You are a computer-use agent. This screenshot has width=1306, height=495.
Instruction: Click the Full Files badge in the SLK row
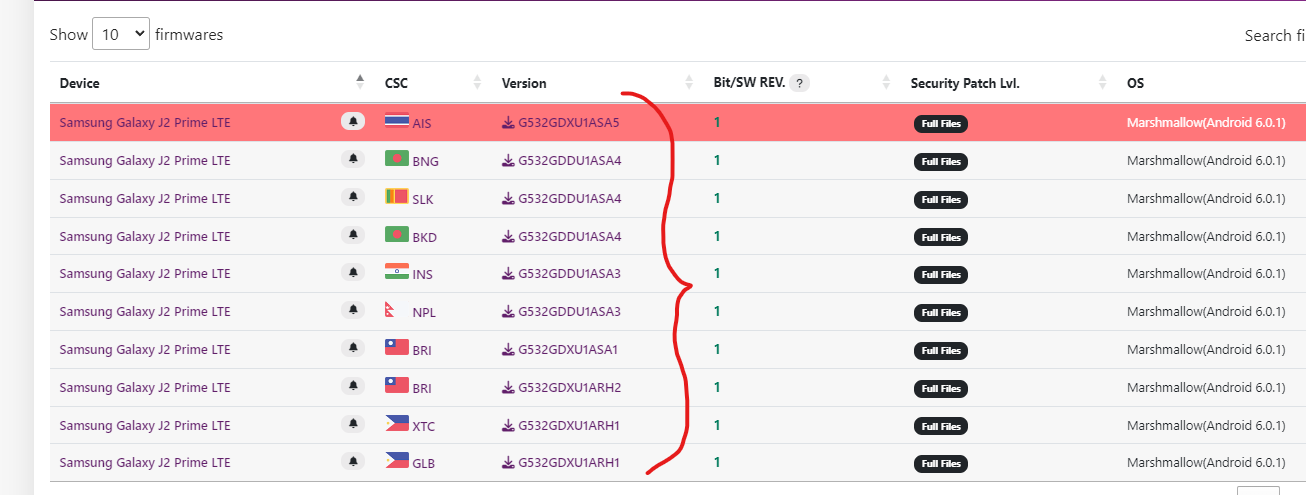click(940, 200)
